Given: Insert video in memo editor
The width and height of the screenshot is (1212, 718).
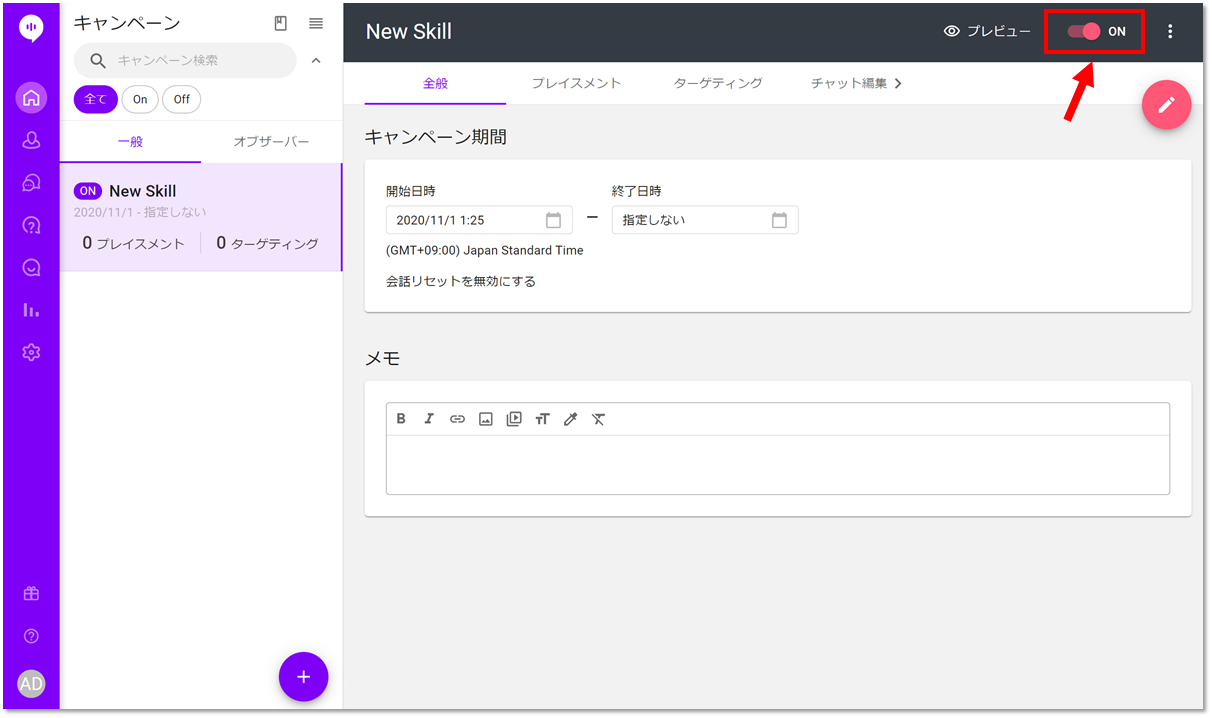Looking at the screenshot, I should tap(514, 419).
